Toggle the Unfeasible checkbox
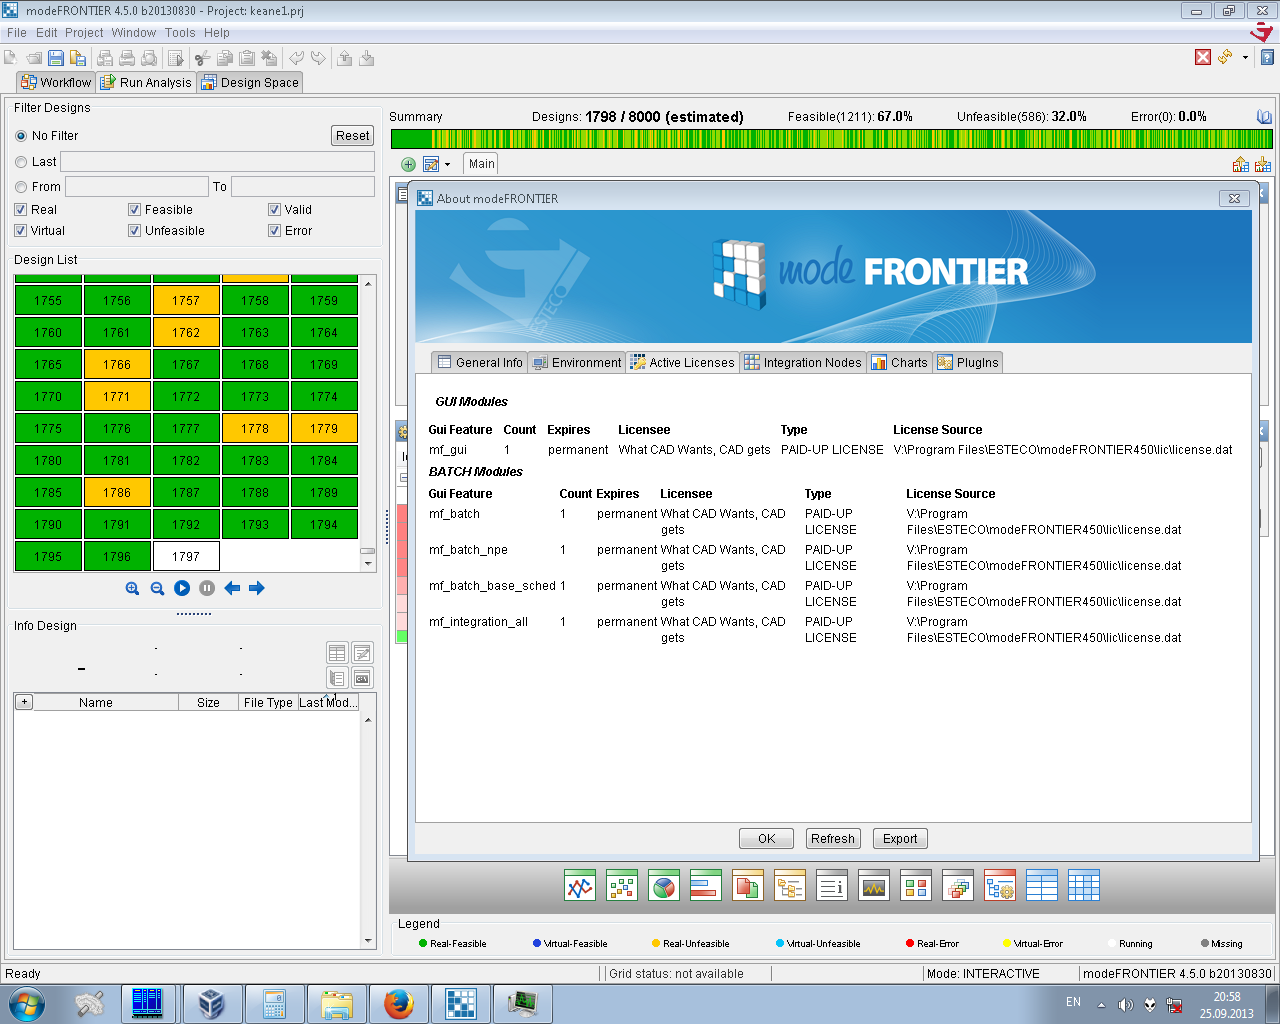Image resolution: width=1280 pixels, height=1024 pixels. [134, 231]
